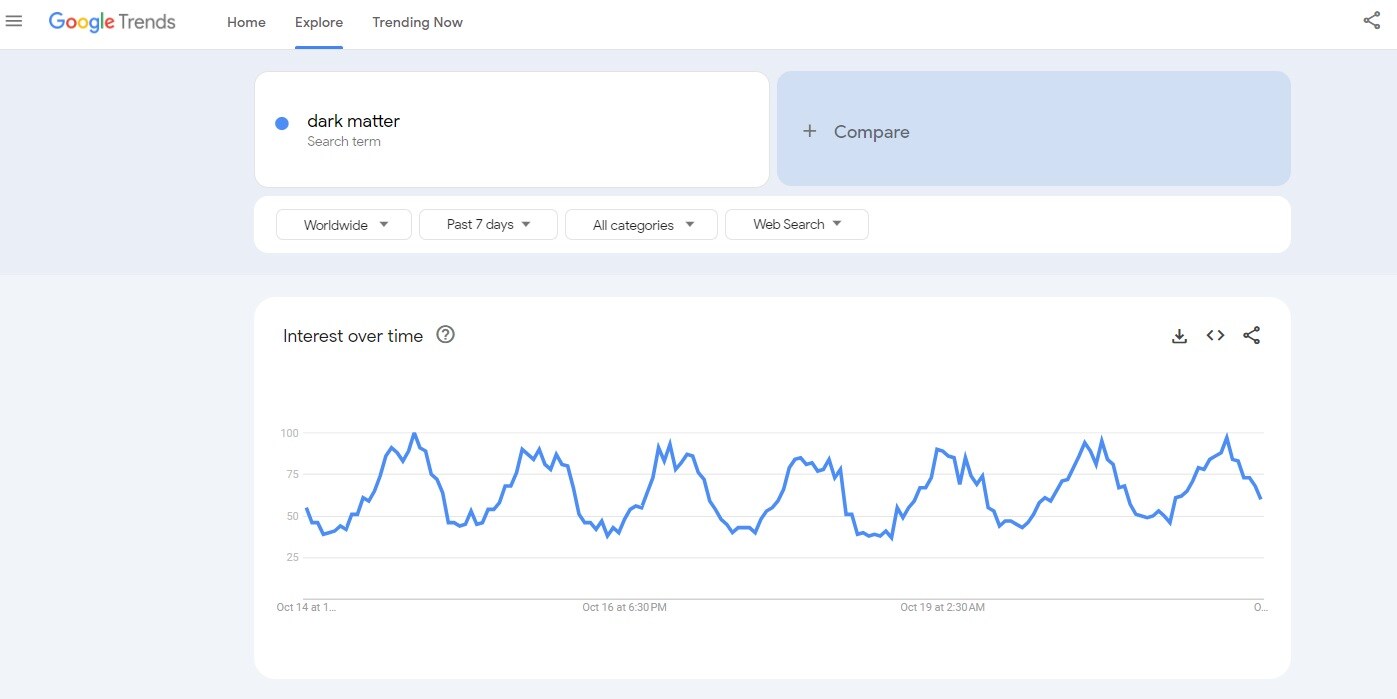Click the blue dot color indicator
Viewport: 1397px width, 699px height.
coord(282,123)
